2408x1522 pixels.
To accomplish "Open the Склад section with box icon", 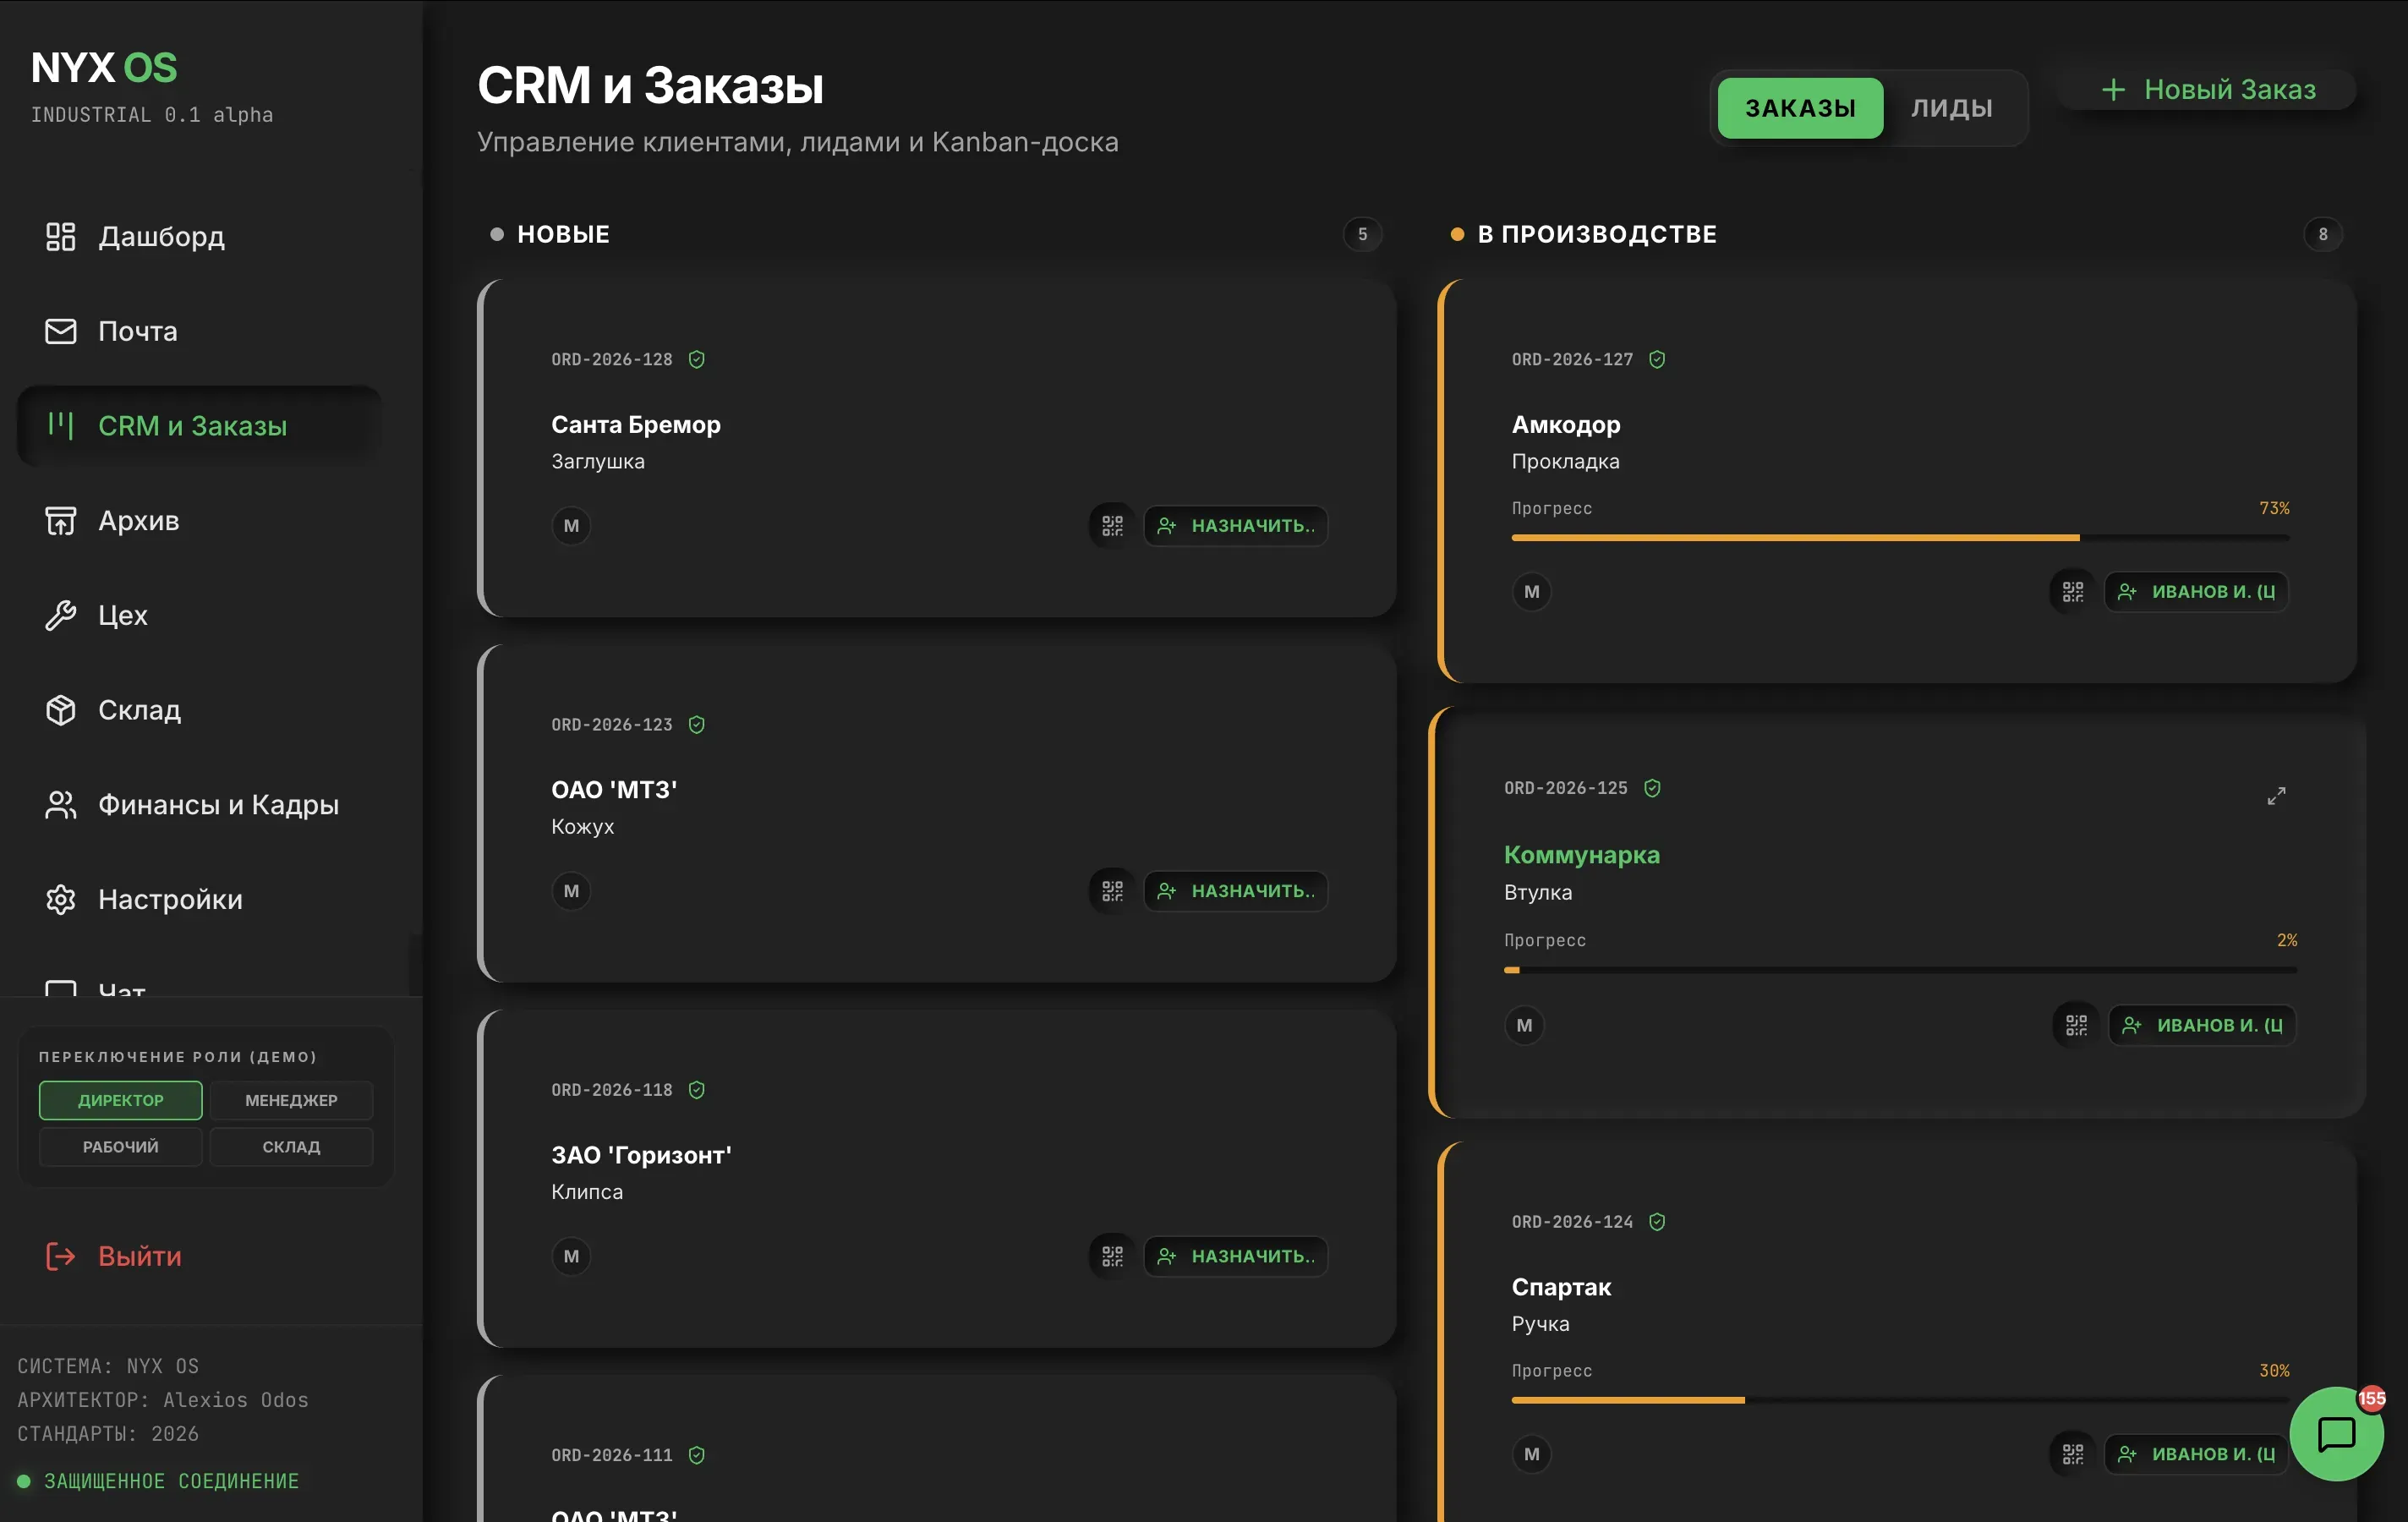I will (x=140, y=710).
